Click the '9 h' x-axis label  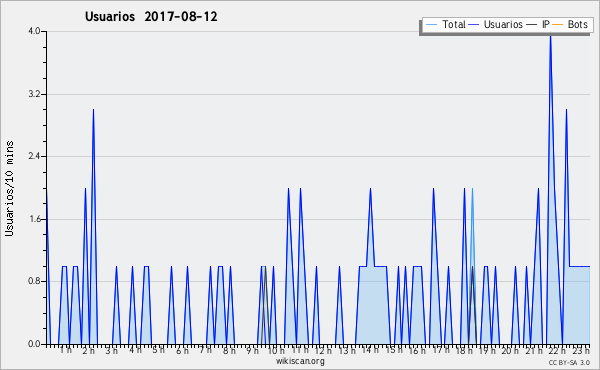252,350
